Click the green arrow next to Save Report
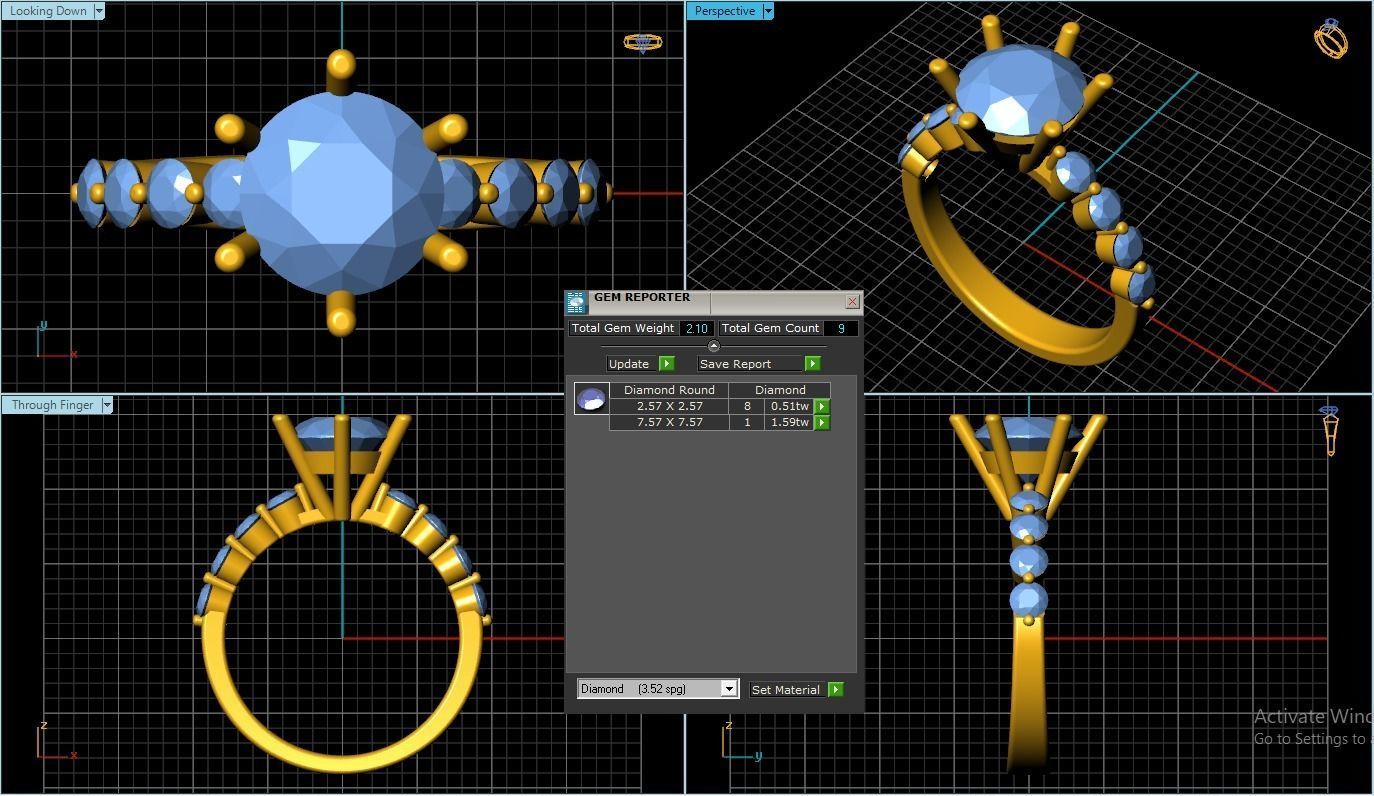1374x796 pixels. pyautogui.click(x=813, y=364)
